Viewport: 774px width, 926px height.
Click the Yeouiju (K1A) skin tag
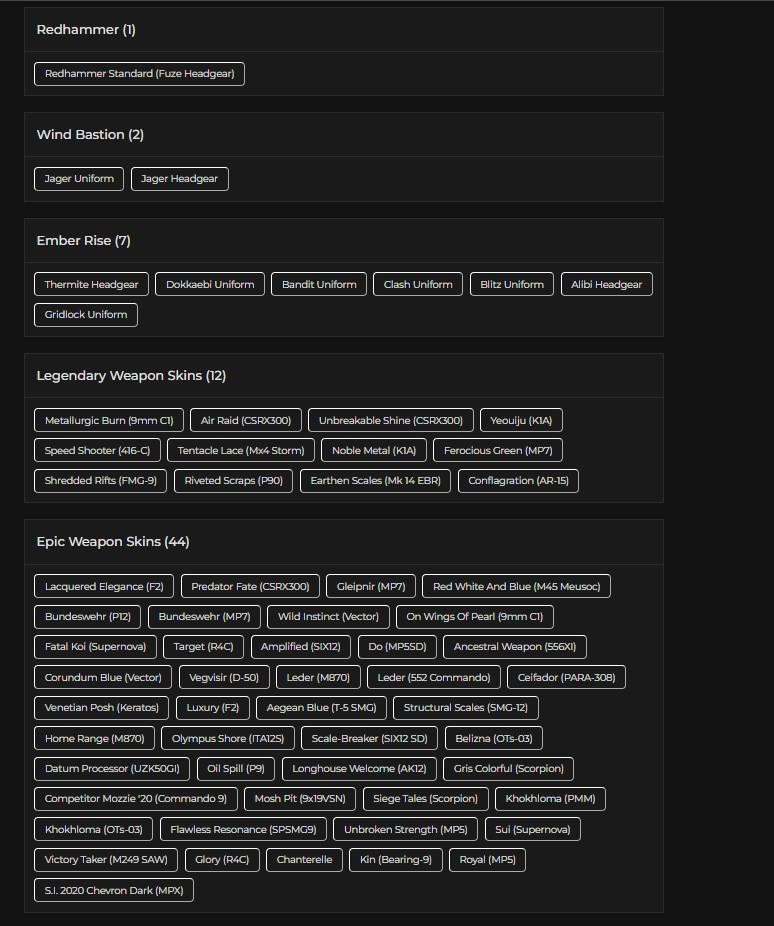coord(521,421)
